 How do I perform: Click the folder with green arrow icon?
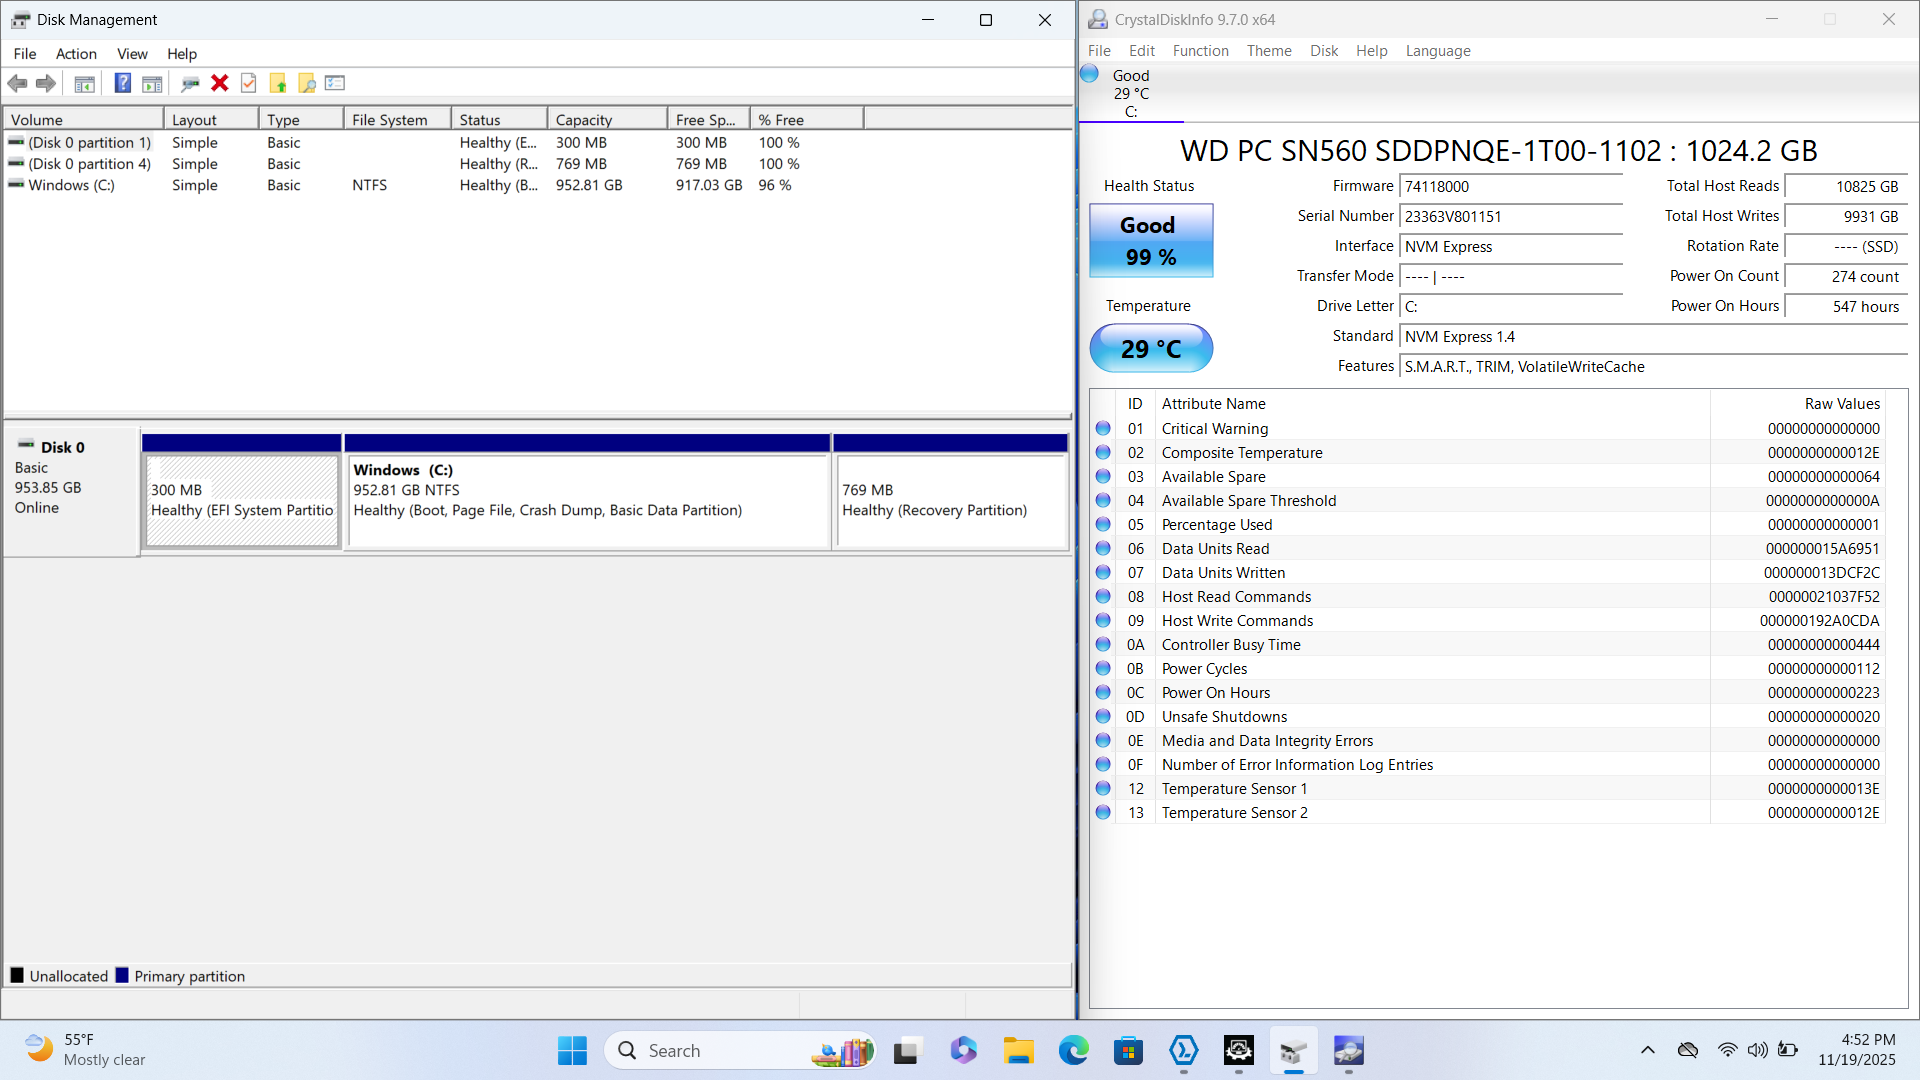[278, 83]
